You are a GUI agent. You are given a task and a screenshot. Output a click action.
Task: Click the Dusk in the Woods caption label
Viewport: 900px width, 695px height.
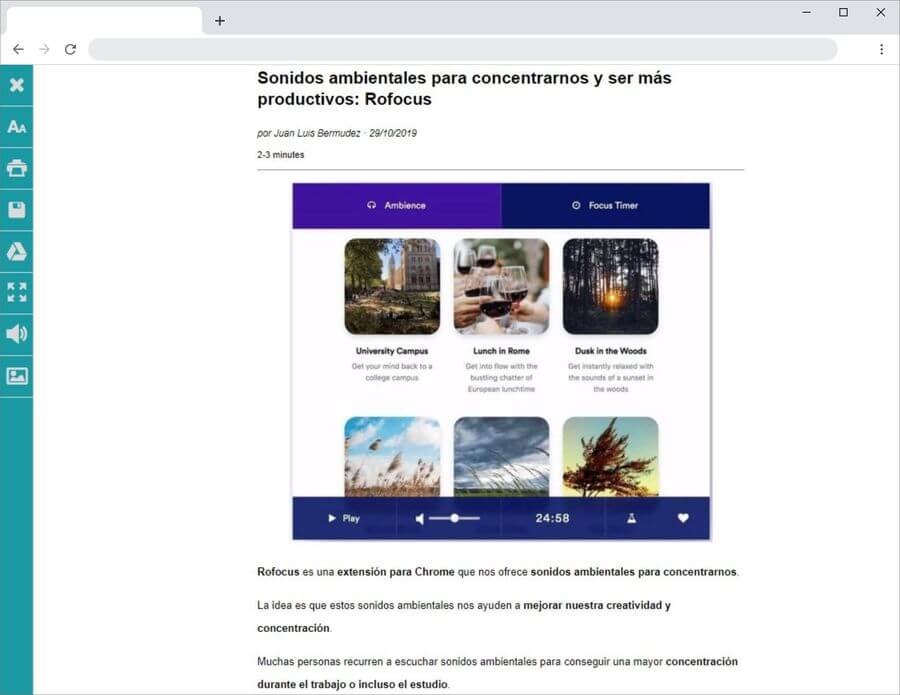pos(611,351)
